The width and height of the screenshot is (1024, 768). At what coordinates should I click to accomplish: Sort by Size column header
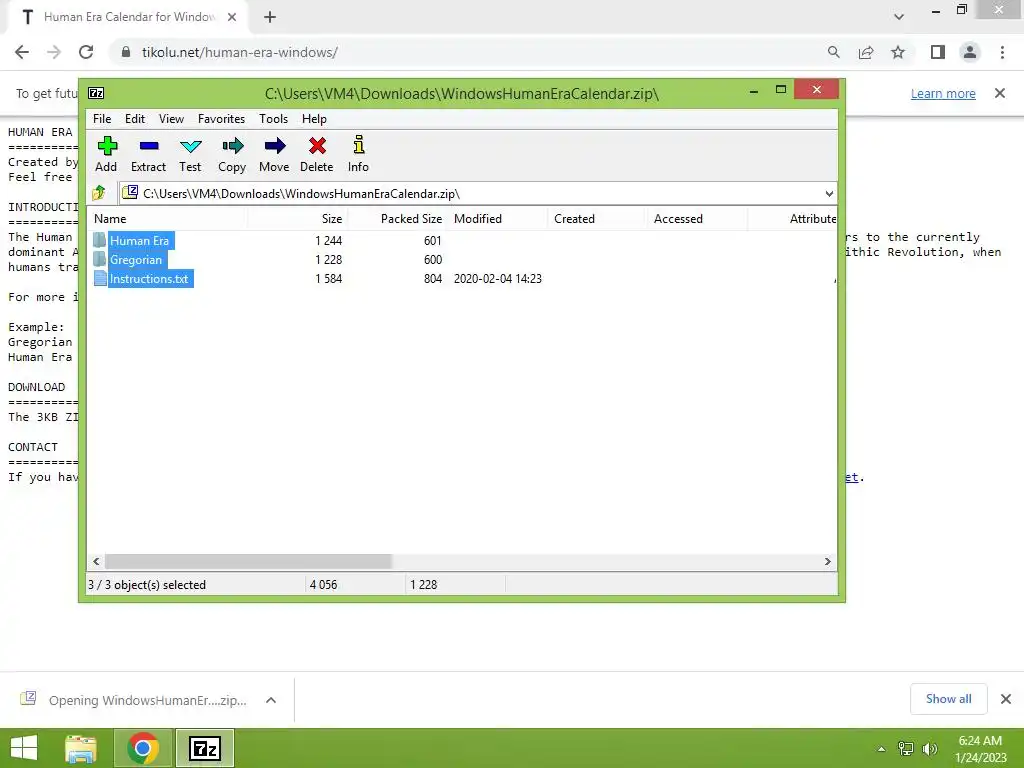coord(297,219)
